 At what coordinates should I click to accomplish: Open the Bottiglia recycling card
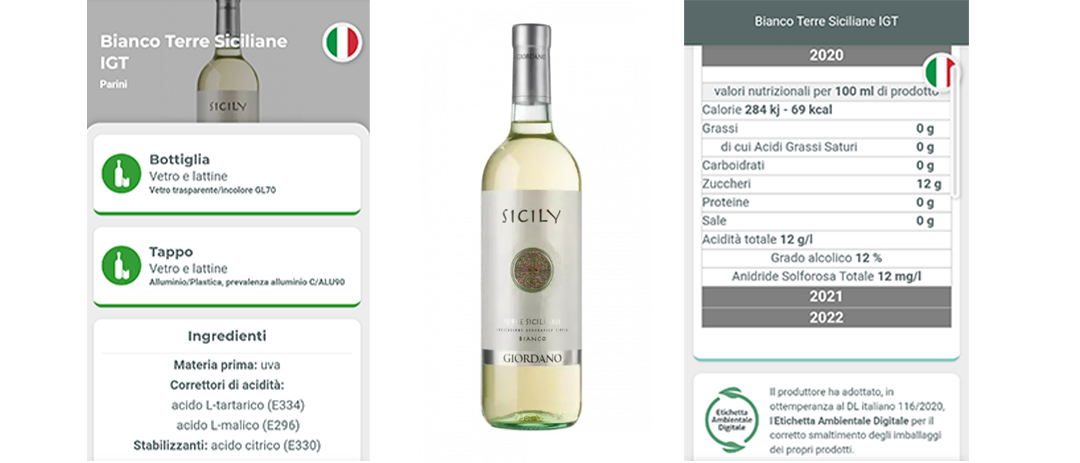227,174
